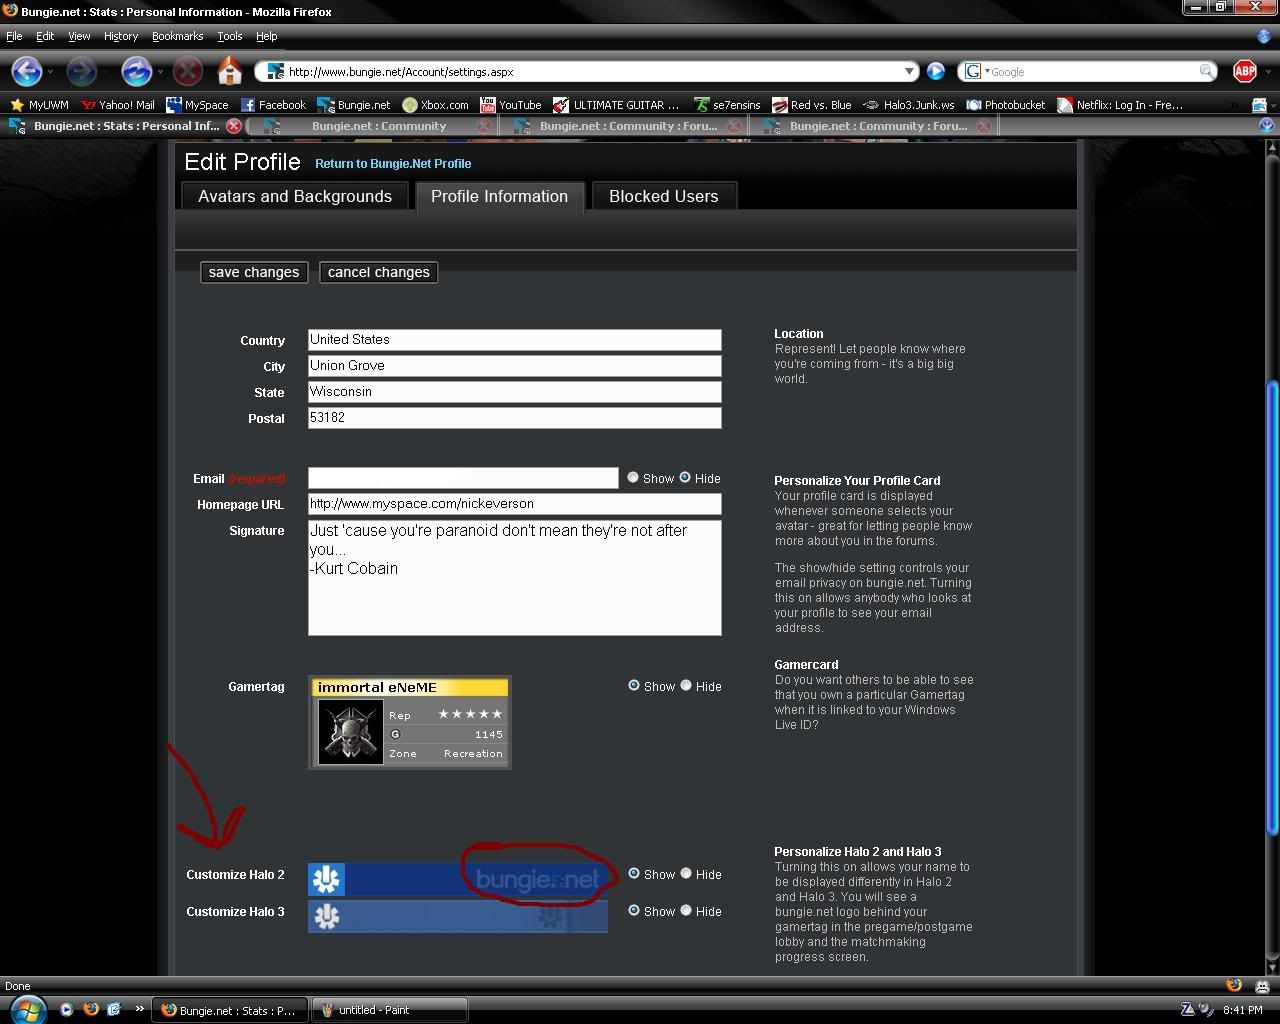Go back using the Back arrow
The width and height of the screenshot is (1280, 1024).
(27, 71)
